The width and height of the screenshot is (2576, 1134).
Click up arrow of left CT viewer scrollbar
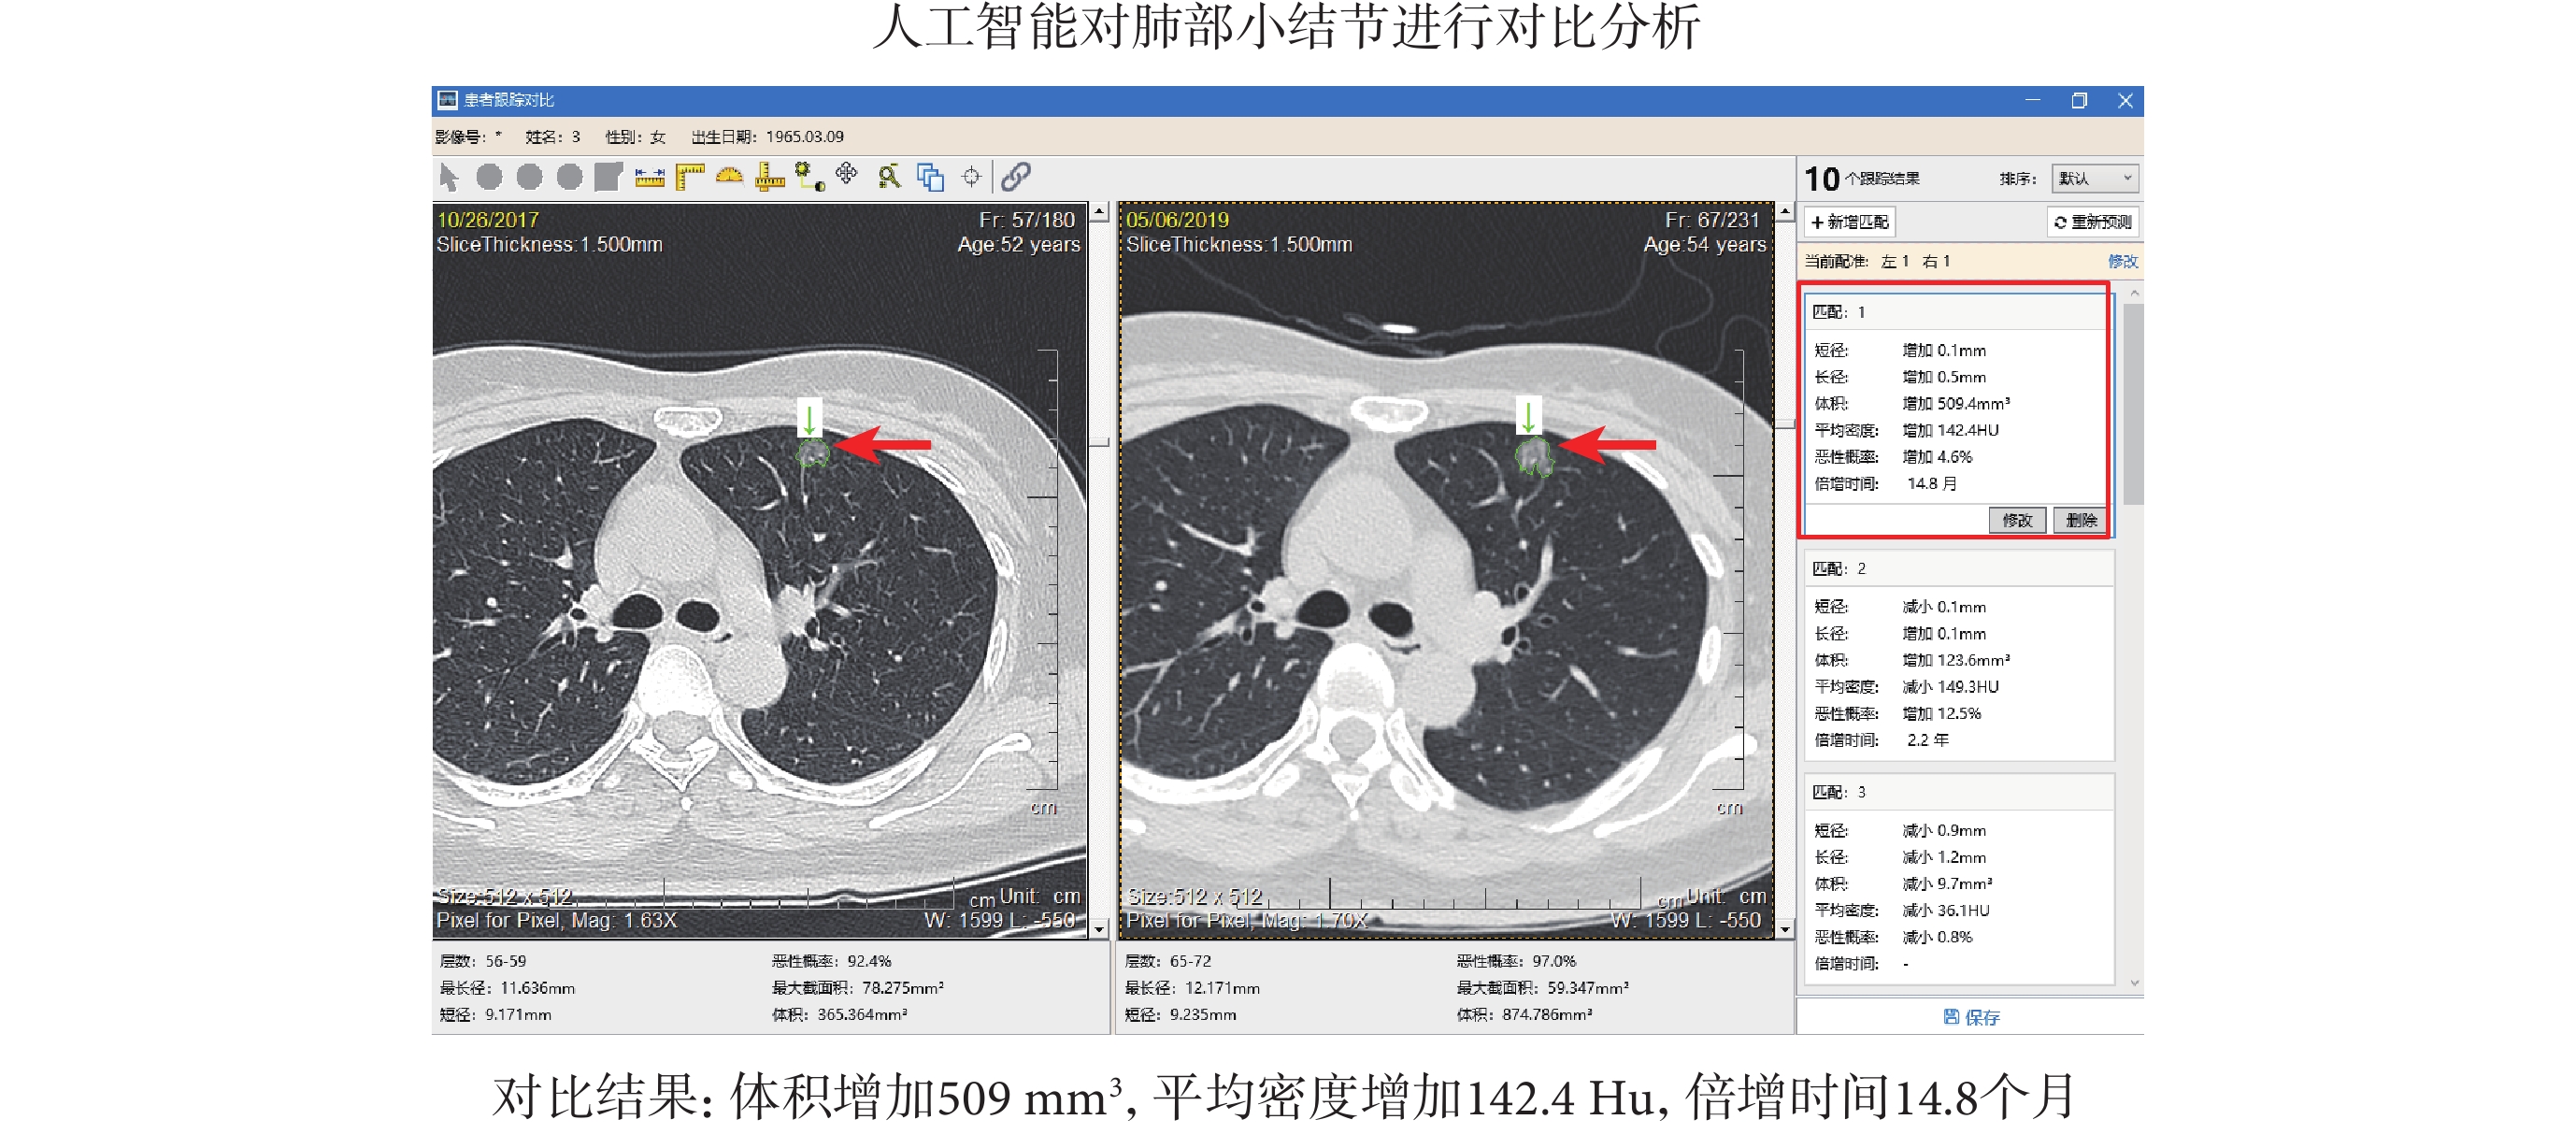(1099, 212)
